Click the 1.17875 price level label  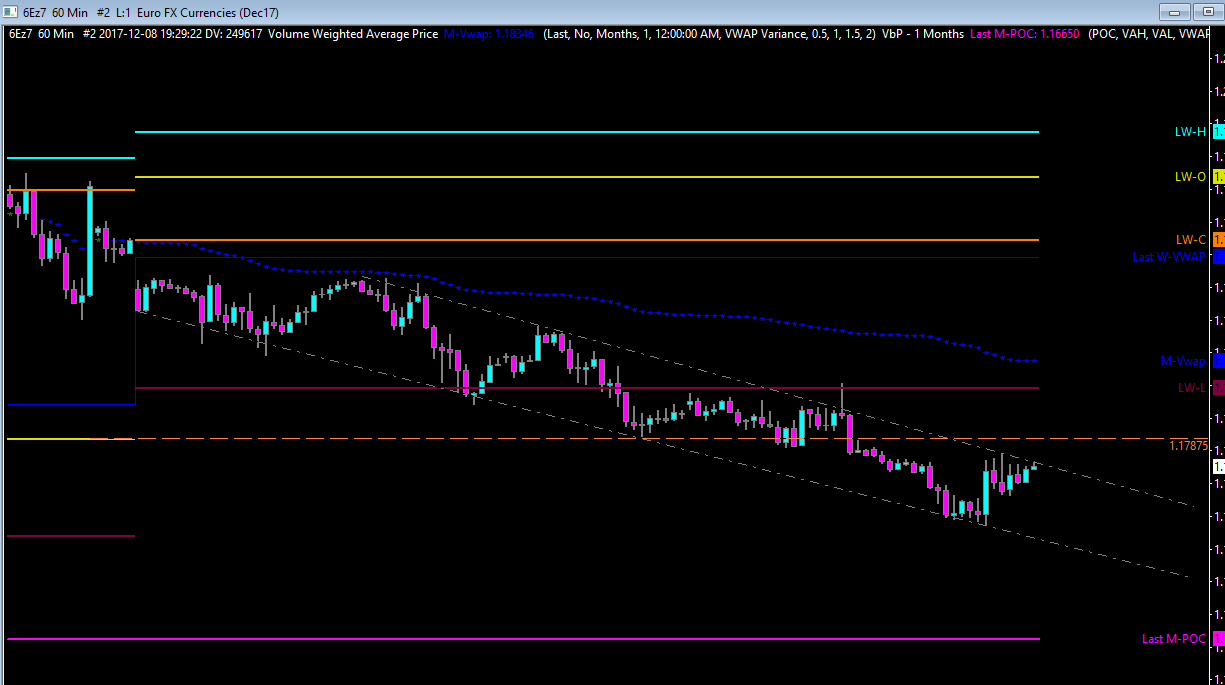(1188, 446)
